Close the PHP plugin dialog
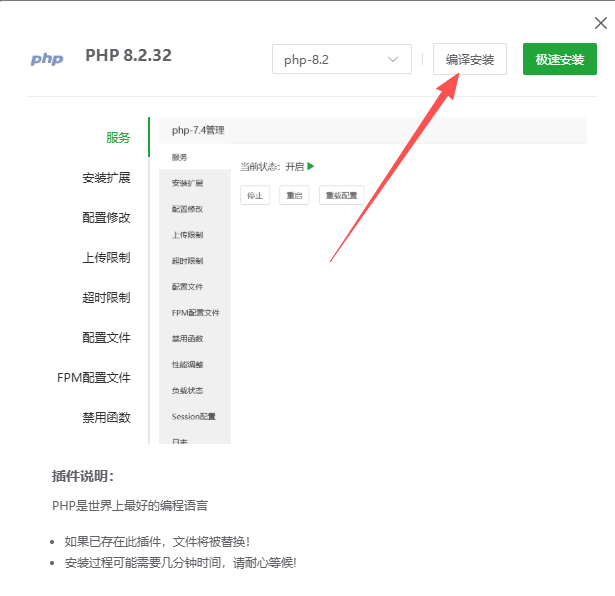Screen dimensions: 615x596 click(600, 23)
